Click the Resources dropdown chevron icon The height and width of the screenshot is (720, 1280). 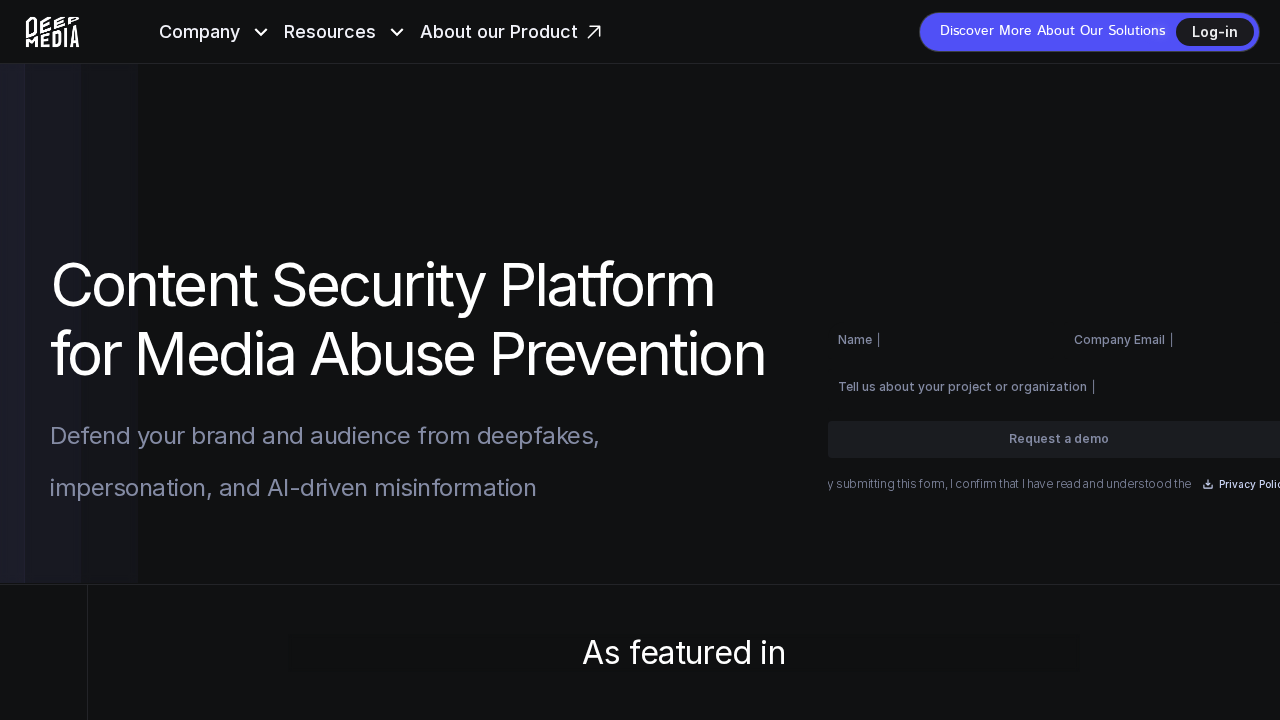point(397,32)
